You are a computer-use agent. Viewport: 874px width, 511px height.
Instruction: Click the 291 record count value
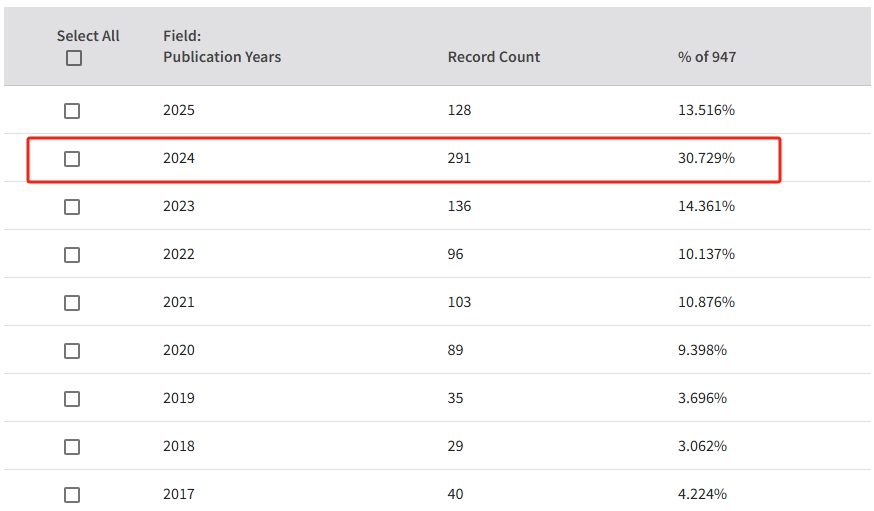point(459,158)
